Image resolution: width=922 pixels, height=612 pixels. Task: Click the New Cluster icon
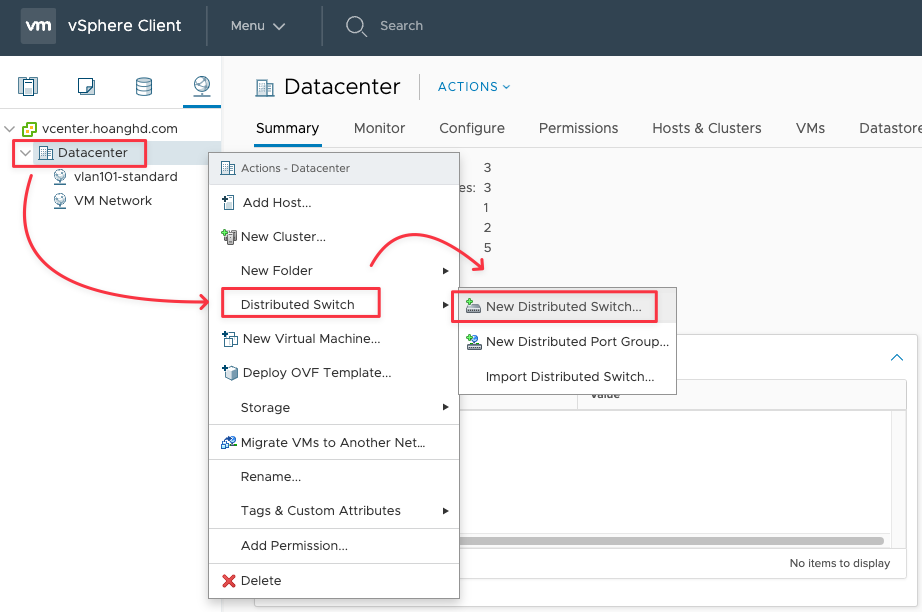coord(229,237)
